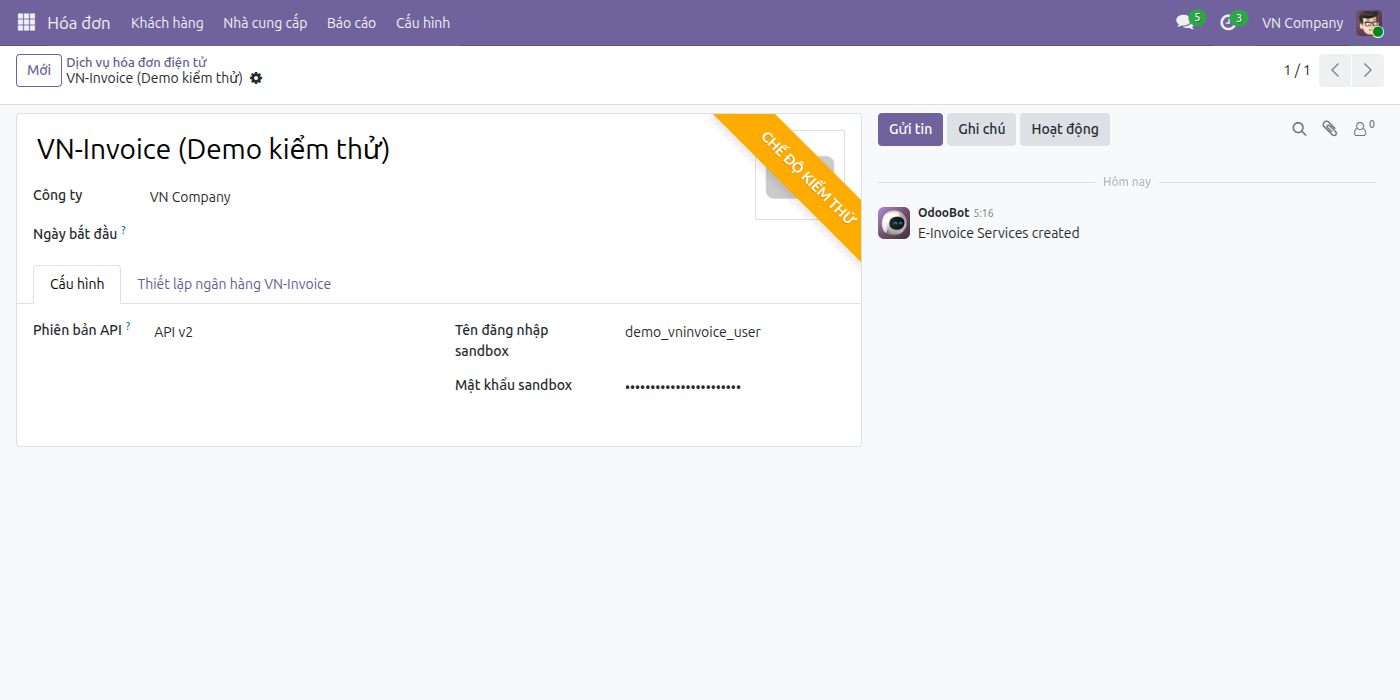Open VN Company switcher in top bar
Image resolution: width=1400 pixels, height=700 pixels.
point(1302,22)
